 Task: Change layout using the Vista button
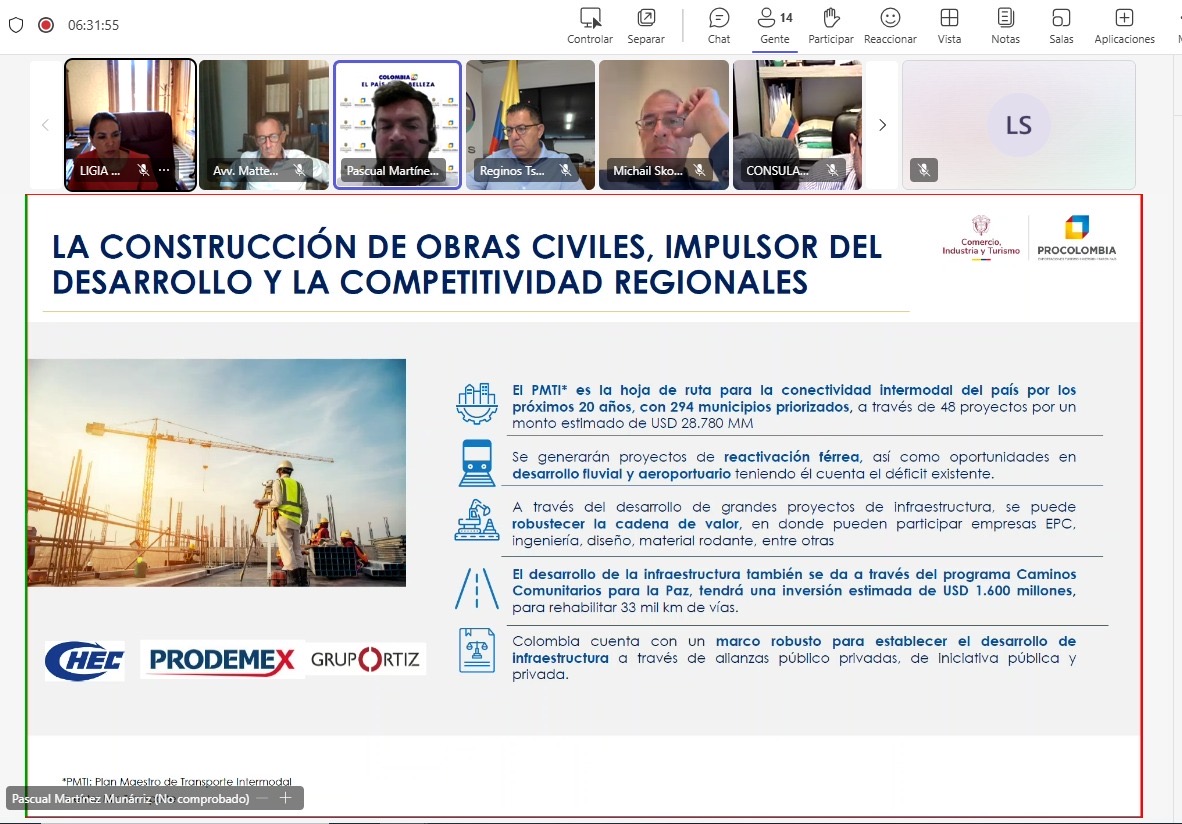pyautogui.click(x=949, y=26)
